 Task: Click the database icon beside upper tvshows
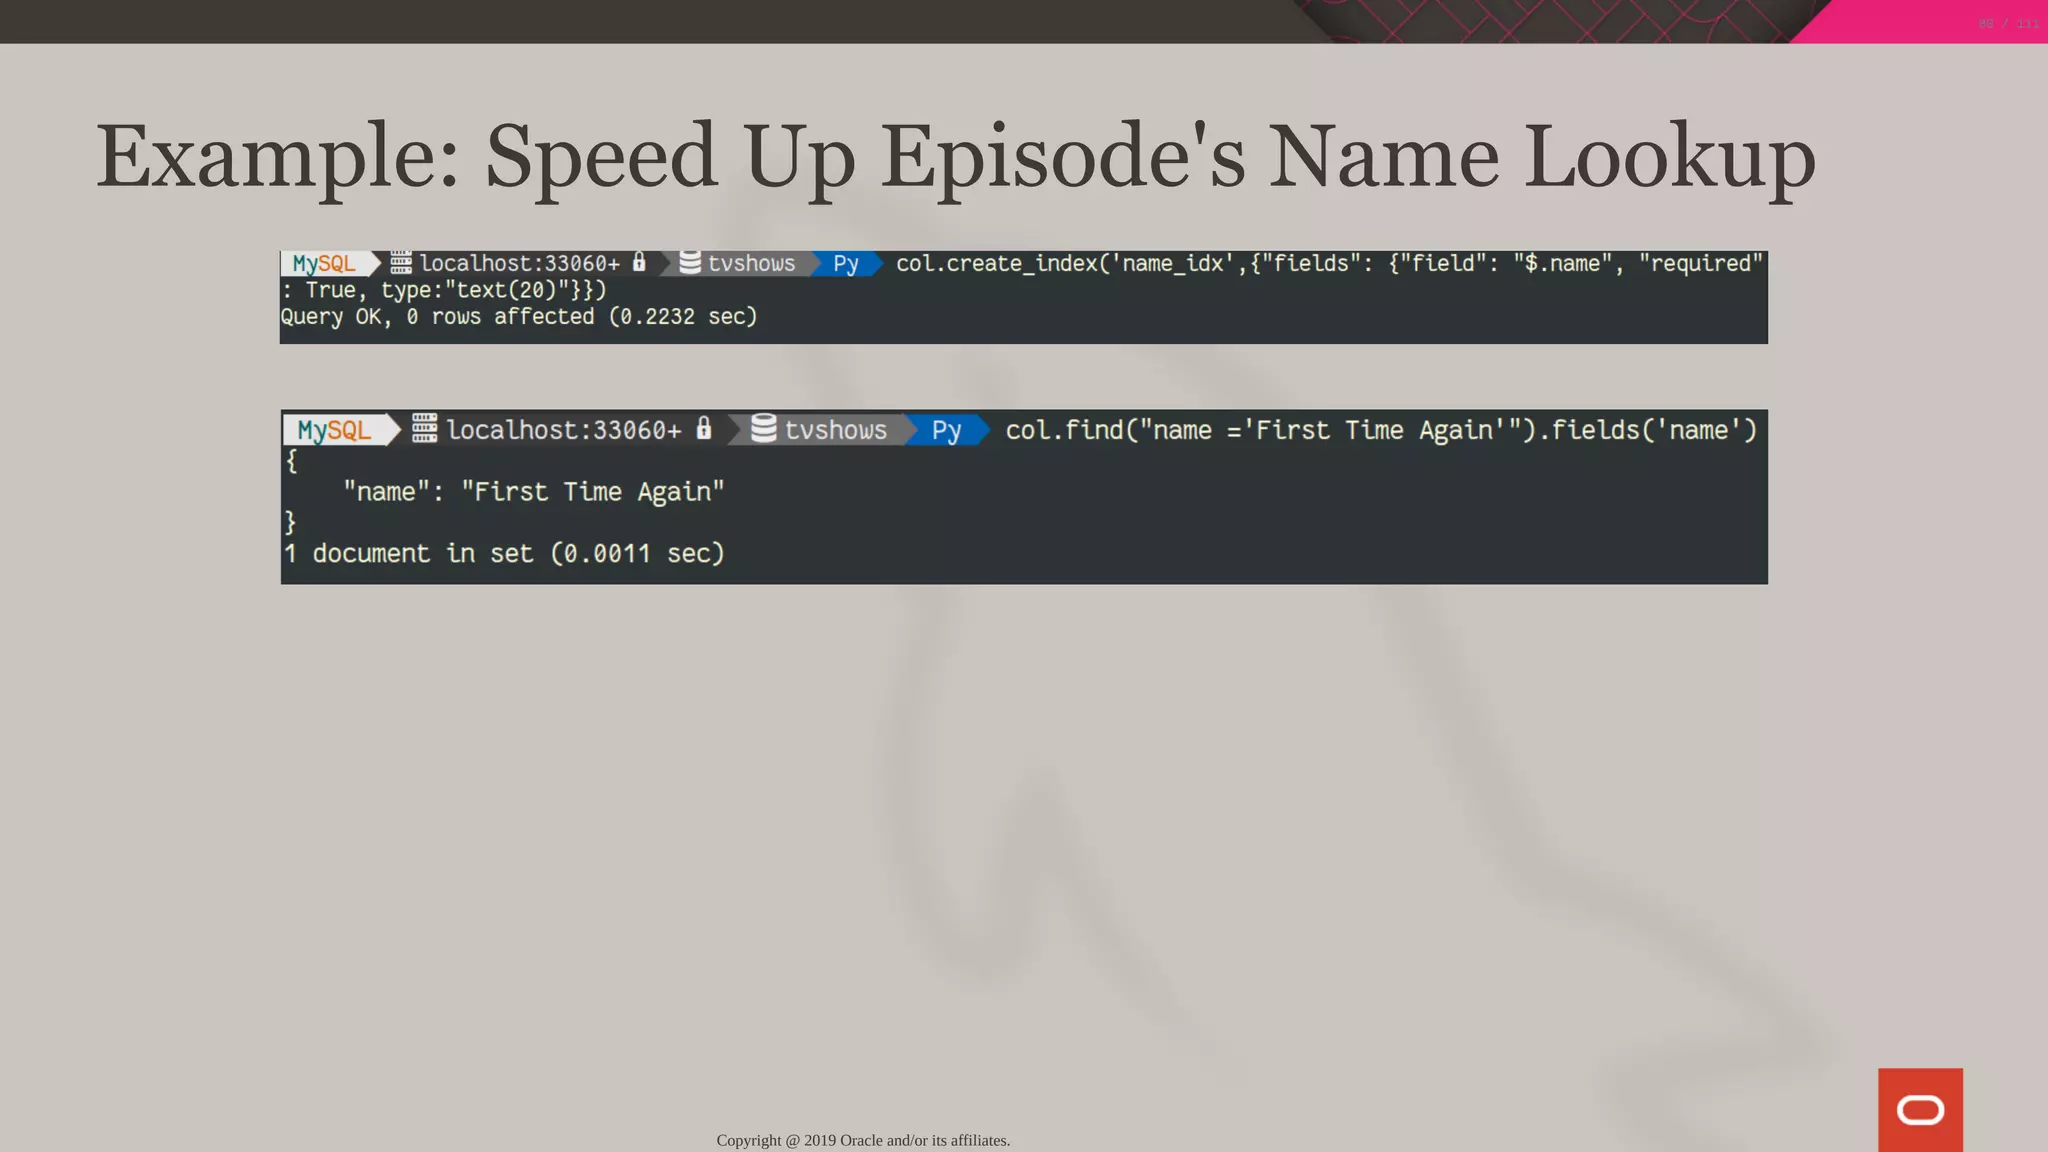[x=689, y=262]
